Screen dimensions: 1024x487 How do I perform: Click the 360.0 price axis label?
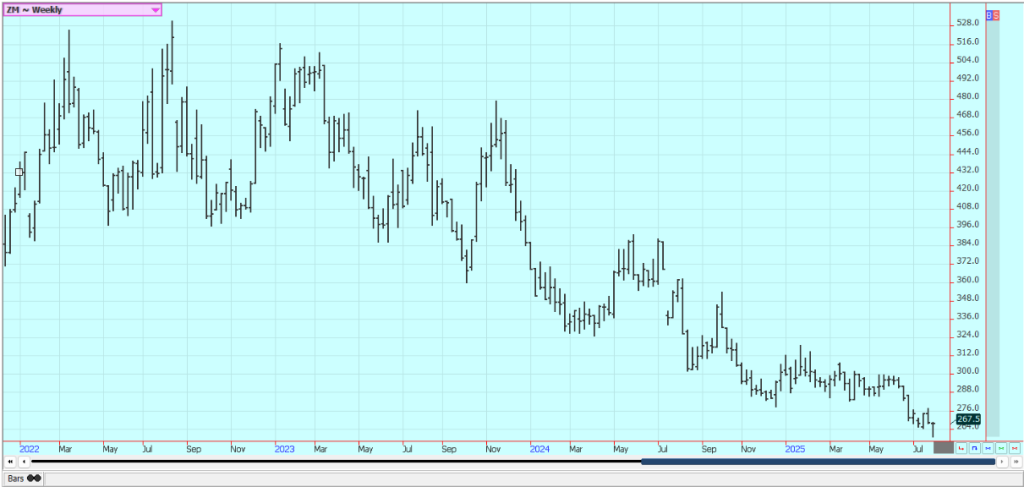pyautogui.click(x=968, y=279)
